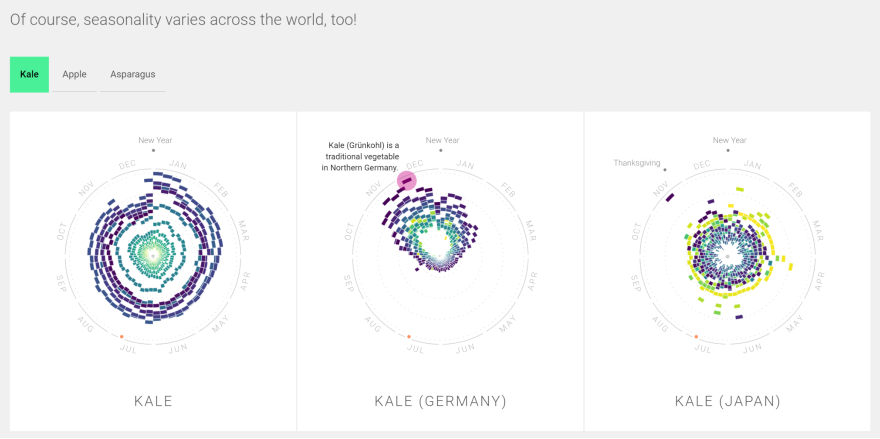The height and width of the screenshot is (439, 880).
Task: Select the orange dot in Kale (Germany) chart
Action: [408, 336]
